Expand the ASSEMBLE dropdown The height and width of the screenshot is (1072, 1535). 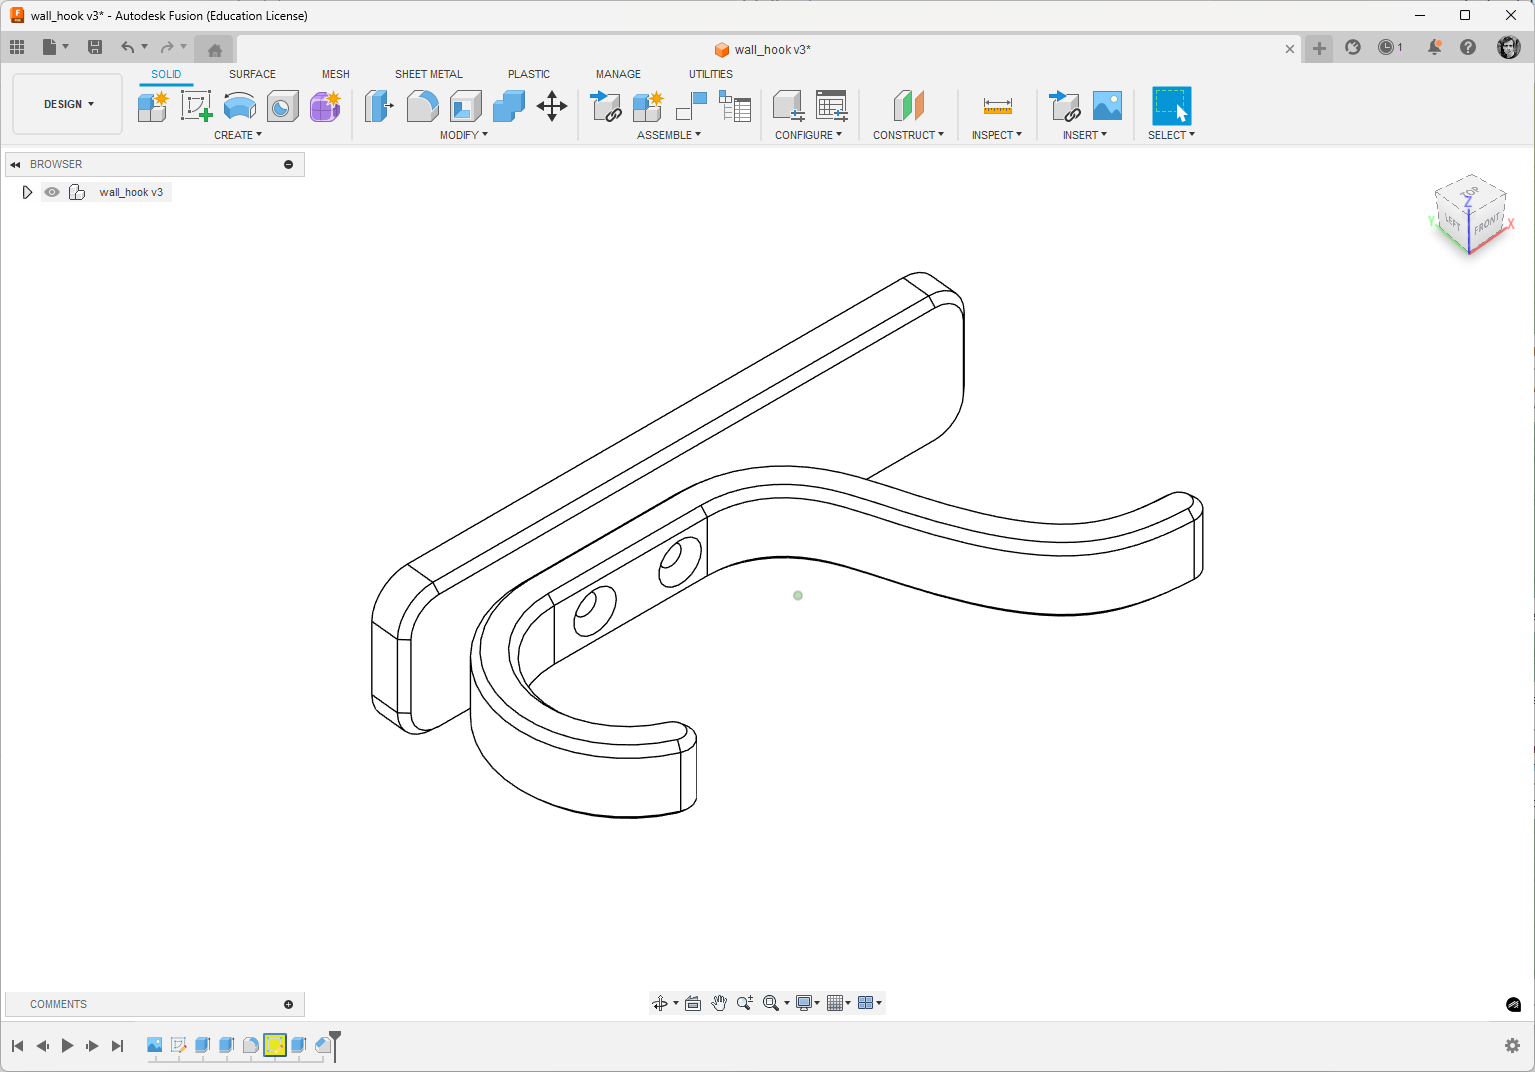(669, 135)
